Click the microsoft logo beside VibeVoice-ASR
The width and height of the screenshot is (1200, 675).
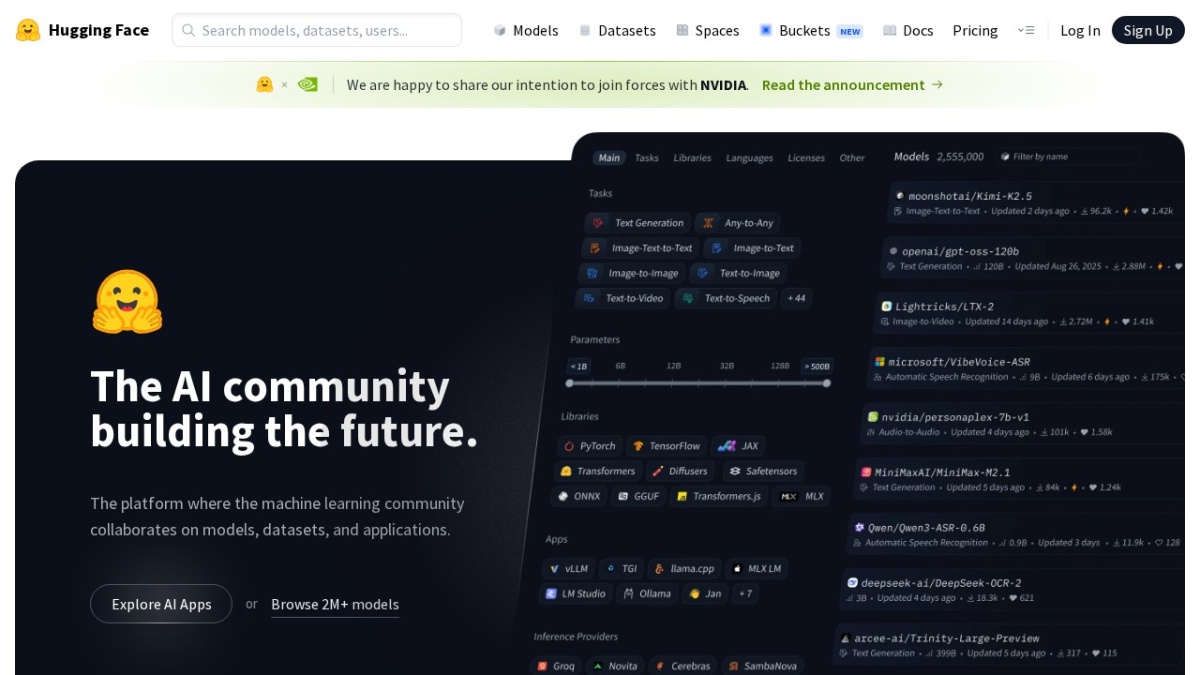(x=880, y=362)
